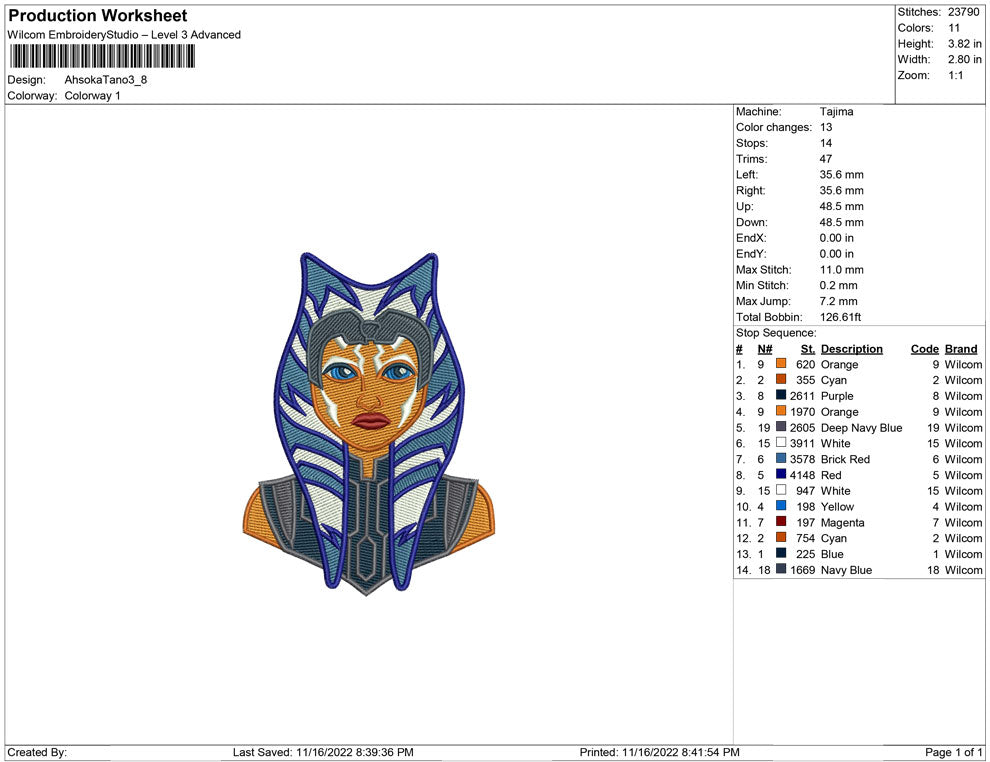
Task: Select the Brick Red description text
Action: tap(845, 459)
